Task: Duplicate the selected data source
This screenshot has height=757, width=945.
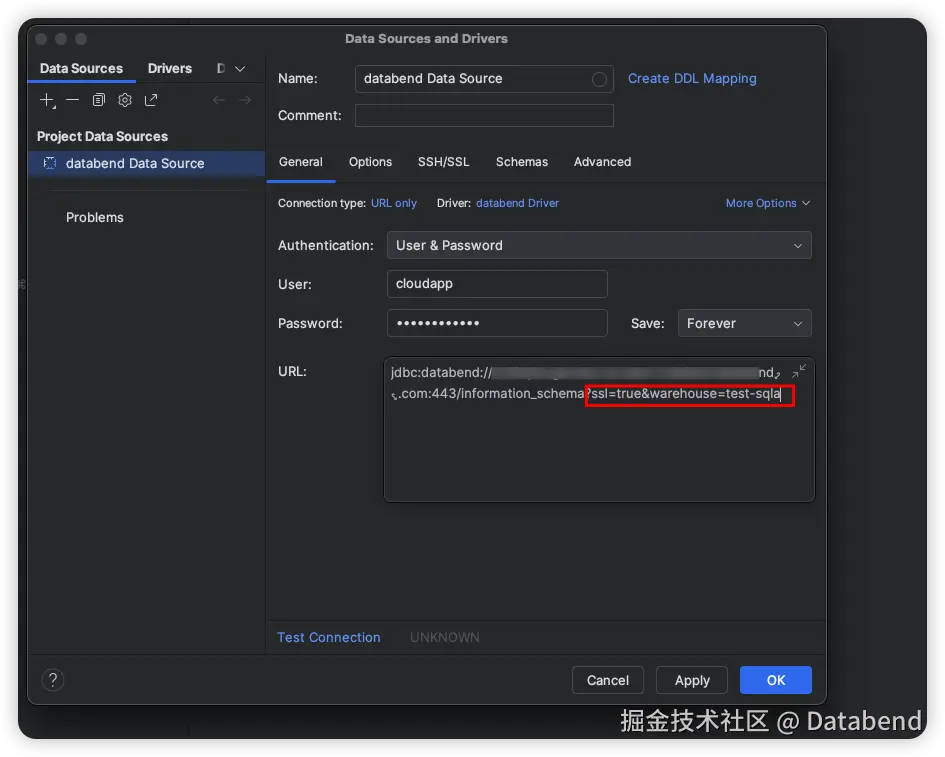Action: [x=98, y=100]
